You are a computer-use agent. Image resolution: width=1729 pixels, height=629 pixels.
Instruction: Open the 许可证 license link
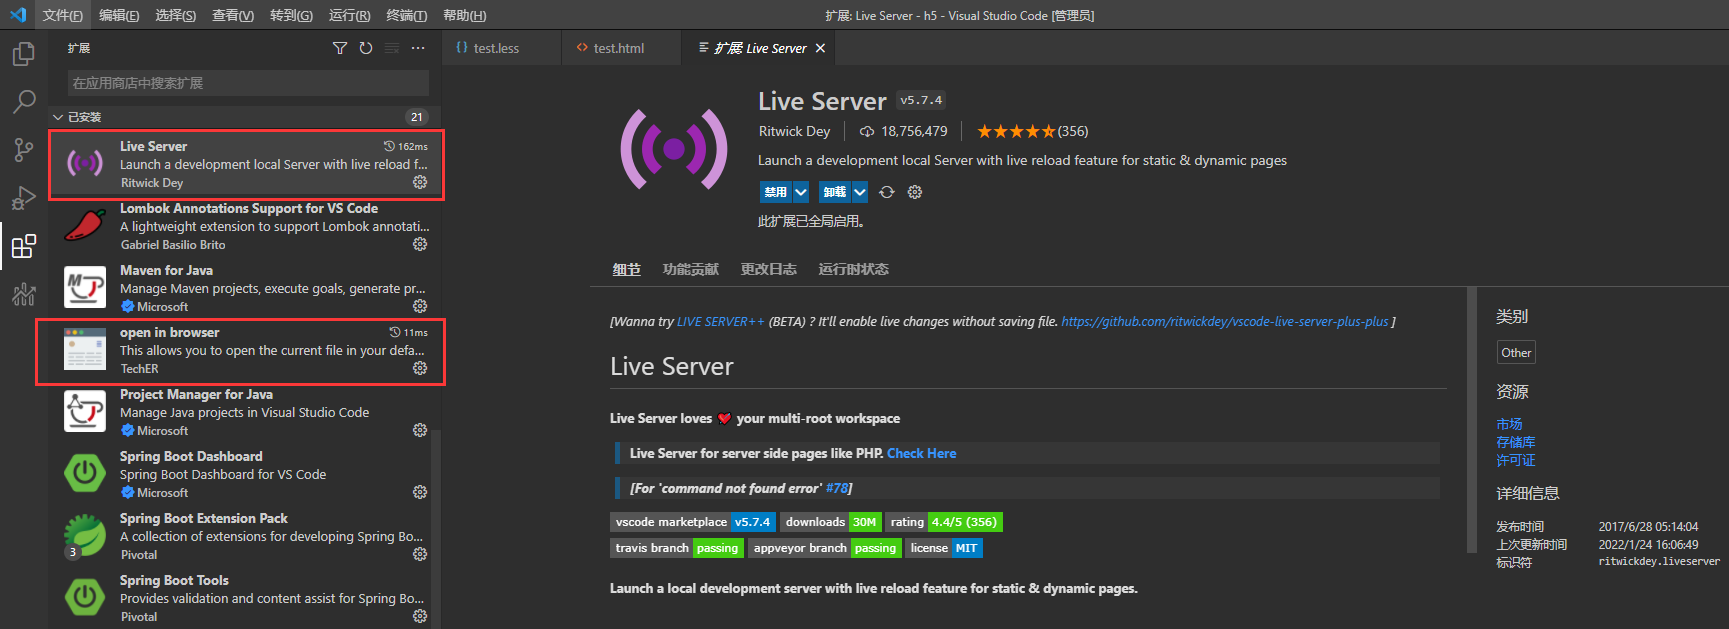pos(1516,460)
